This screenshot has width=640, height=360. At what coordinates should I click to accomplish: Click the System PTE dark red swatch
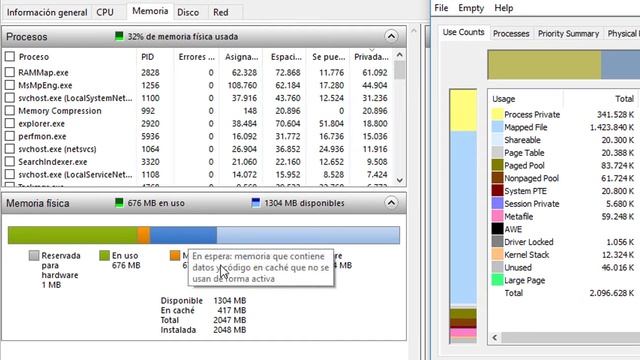[x=497, y=191]
